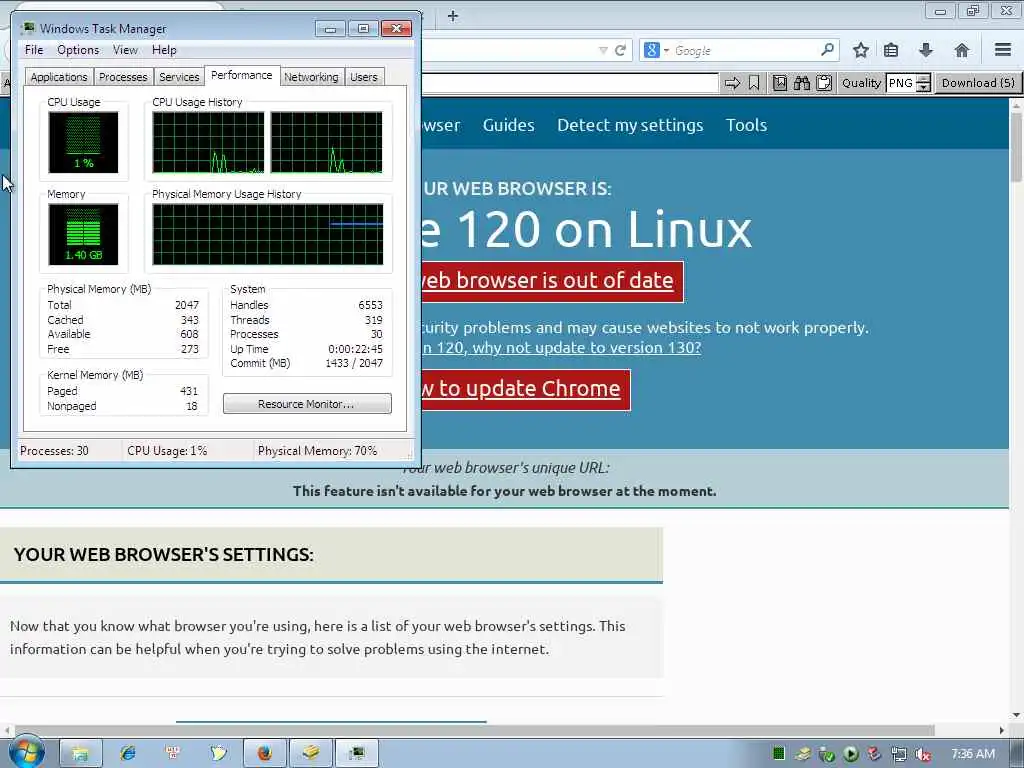Click the 7:36 AM taskbar clock

[x=973, y=754]
